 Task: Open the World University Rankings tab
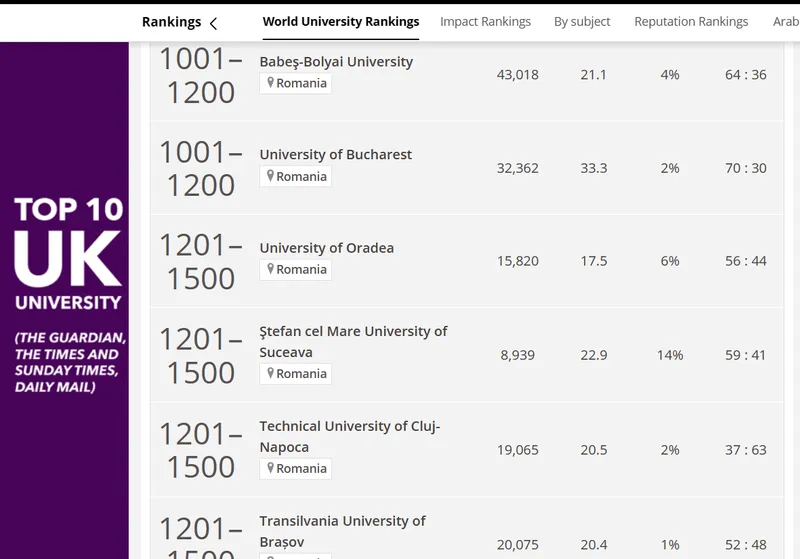pos(341,22)
